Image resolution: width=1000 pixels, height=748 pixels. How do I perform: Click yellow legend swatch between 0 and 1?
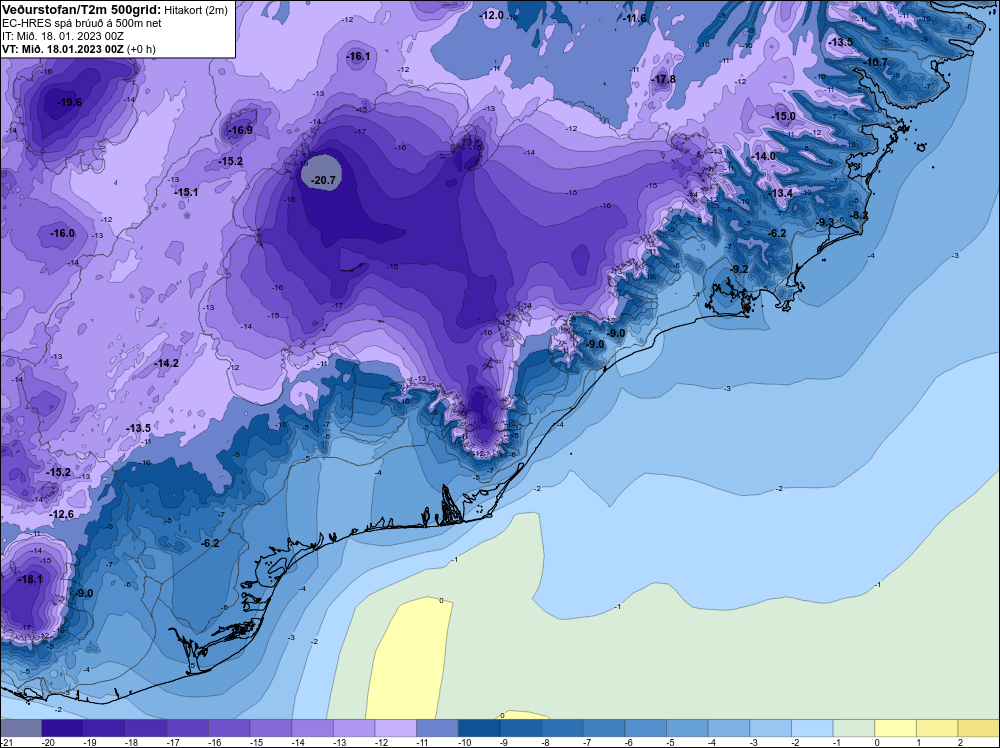(x=895, y=728)
